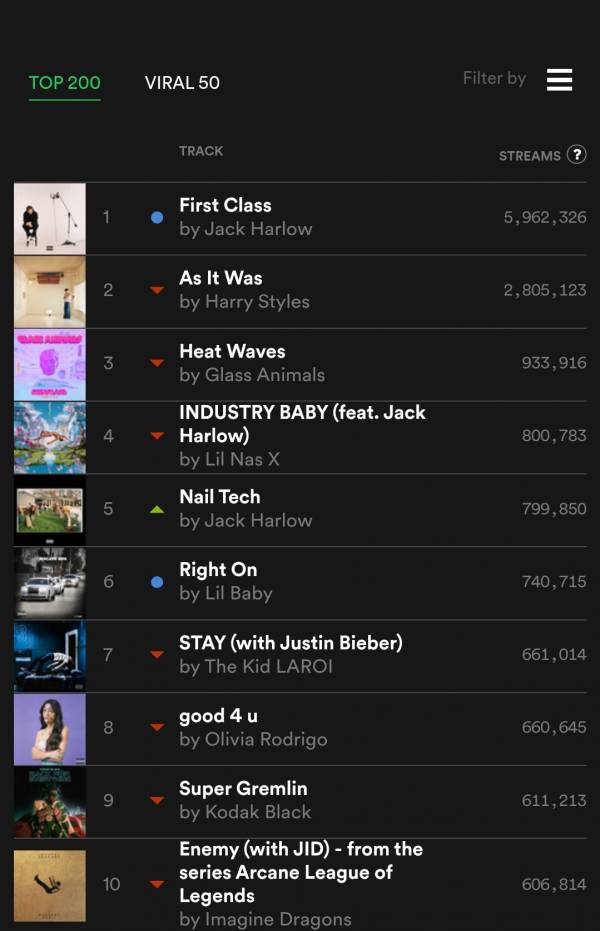600x931 pixels.
Task: Click the green up arrow beside Nail Tech
Action: [157, 509]
